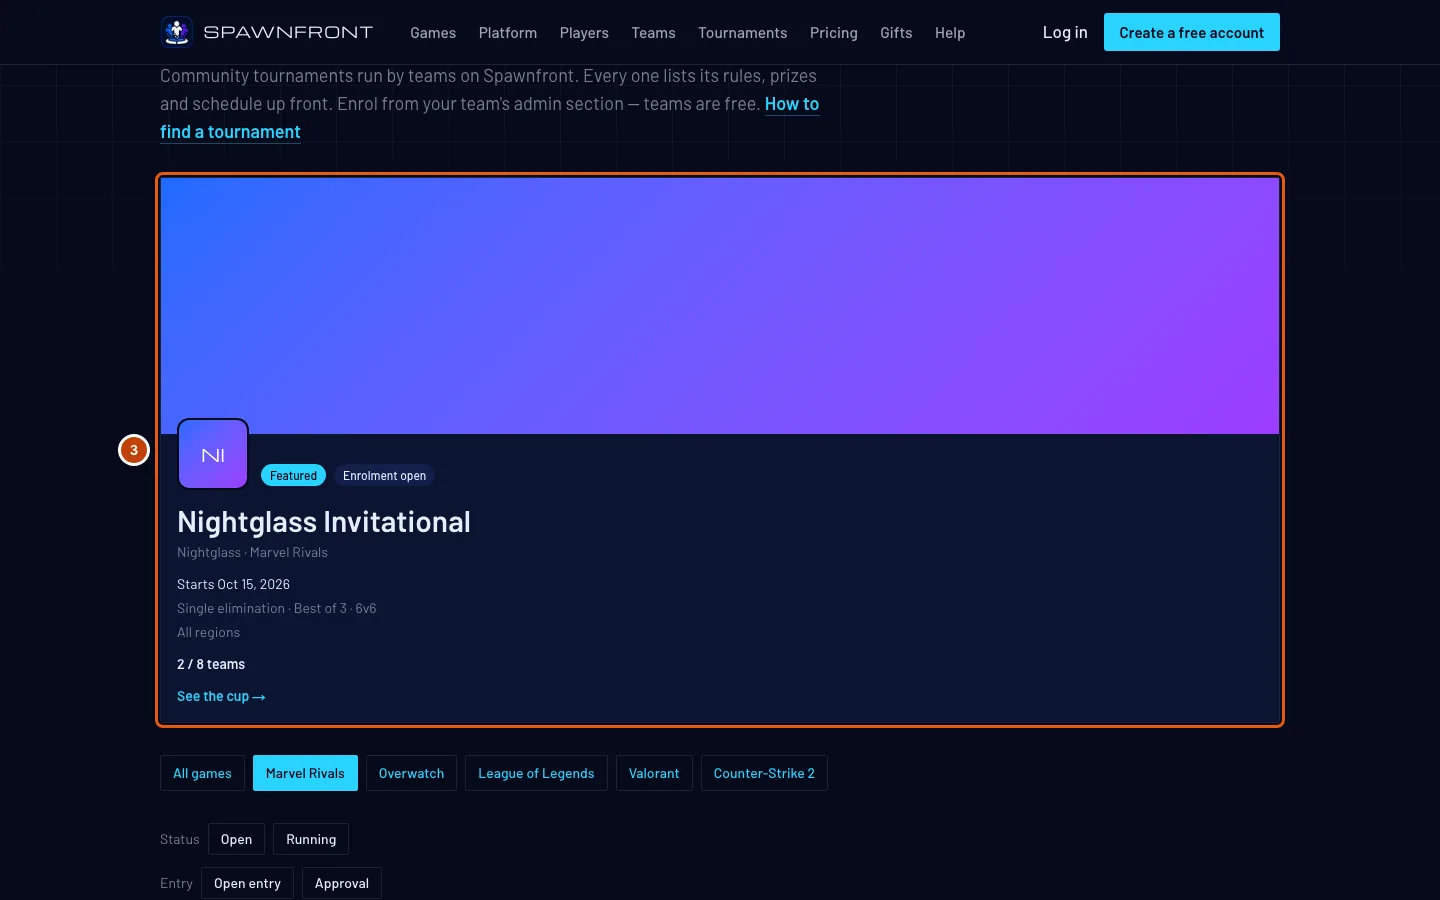Toggle the Open status filter
The height and width of the screenshot is (900, 1440).
(236, 839)
